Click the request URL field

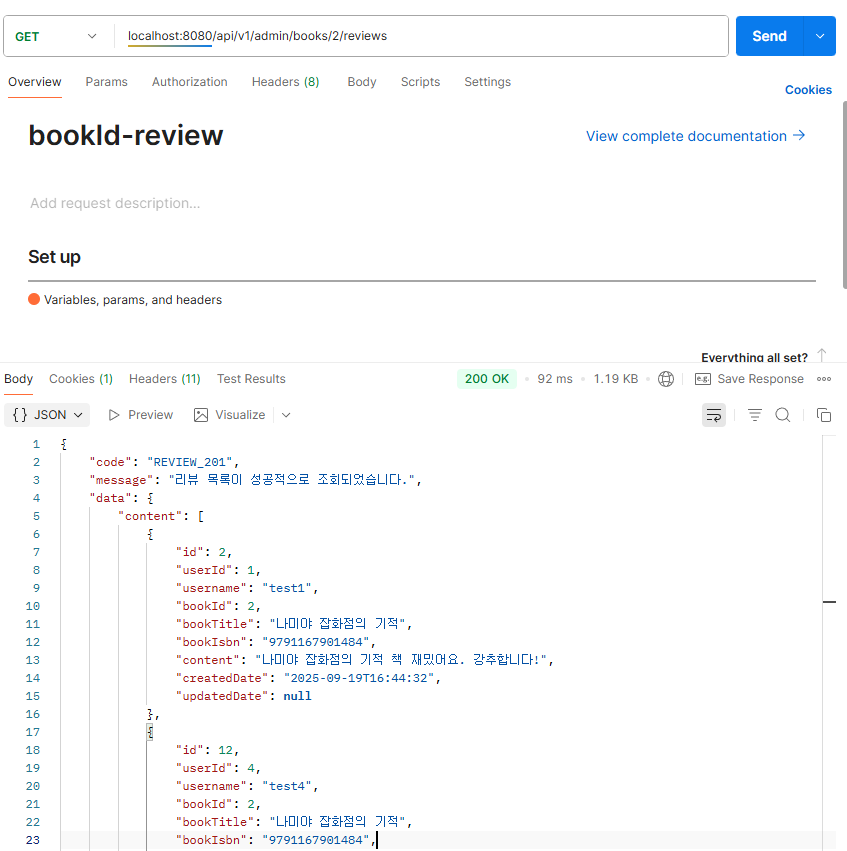click(421, 36)
